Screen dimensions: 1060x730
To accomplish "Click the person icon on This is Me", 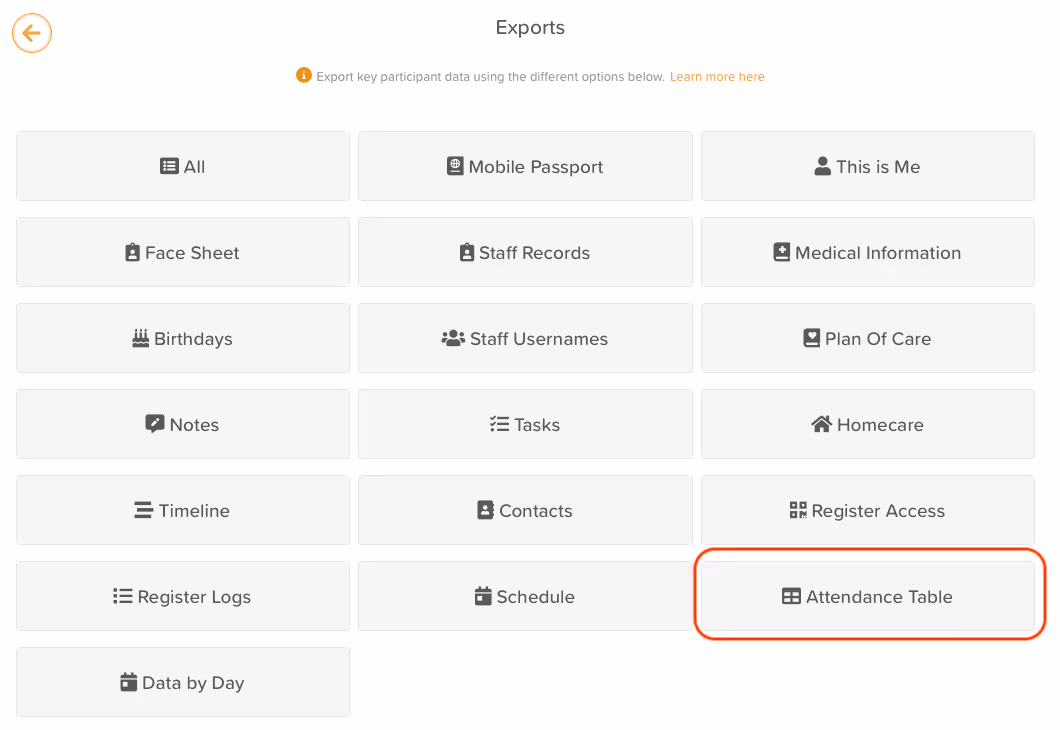I will coord(823,166).
